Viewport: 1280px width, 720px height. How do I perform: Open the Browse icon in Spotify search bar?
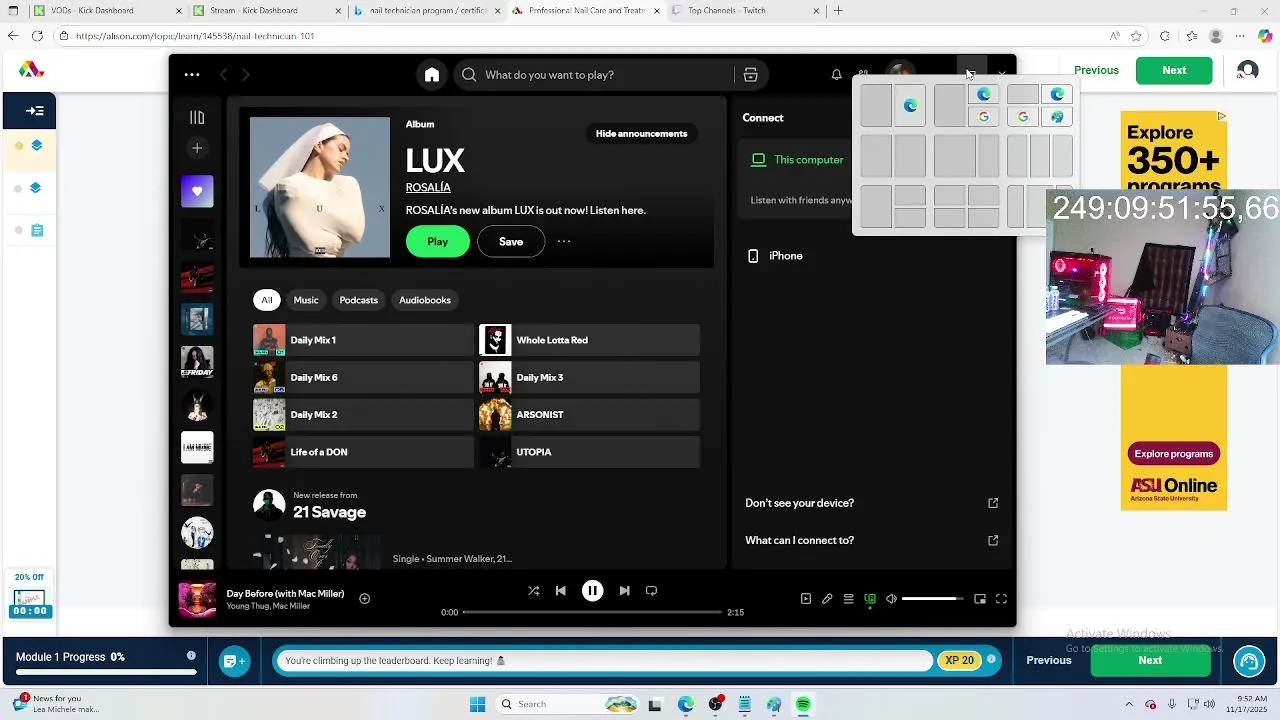[750, 75]
